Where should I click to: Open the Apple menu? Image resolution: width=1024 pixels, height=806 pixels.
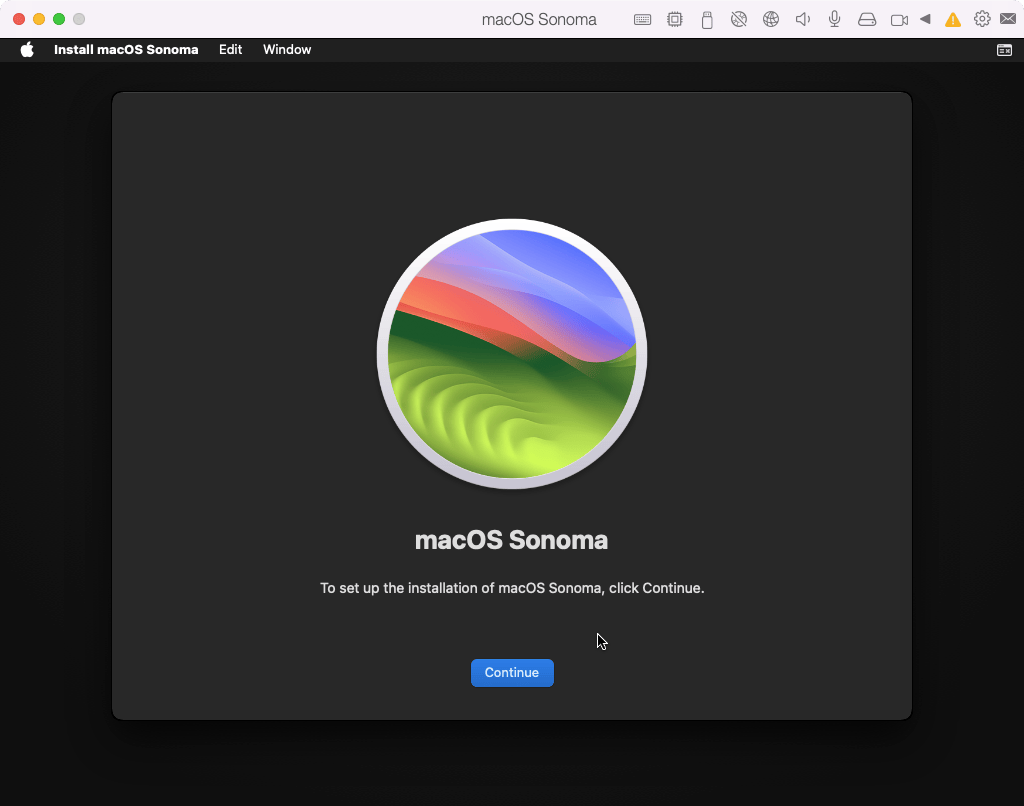tap(27, 50)
